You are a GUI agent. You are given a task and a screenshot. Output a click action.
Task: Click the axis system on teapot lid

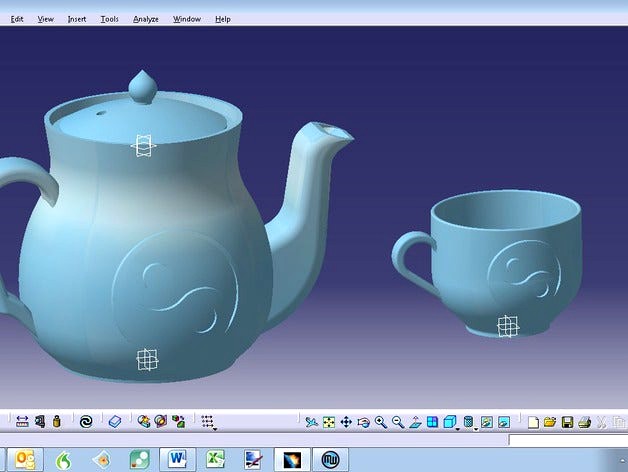tap(143, 146)
